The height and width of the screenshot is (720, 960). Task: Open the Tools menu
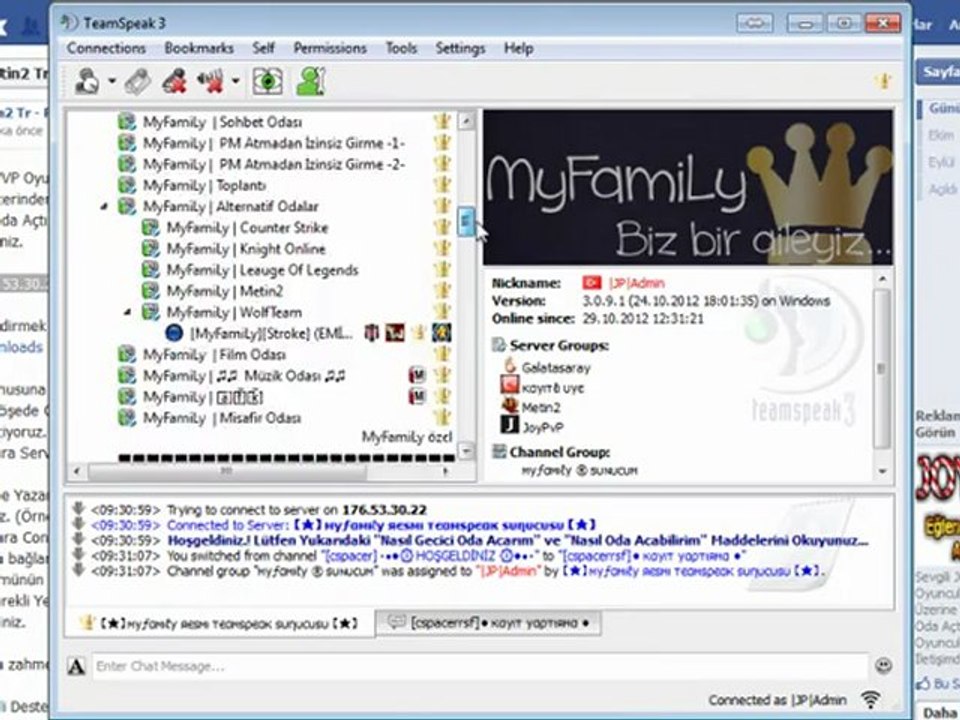pyautogui.click(x=402, y=48)
